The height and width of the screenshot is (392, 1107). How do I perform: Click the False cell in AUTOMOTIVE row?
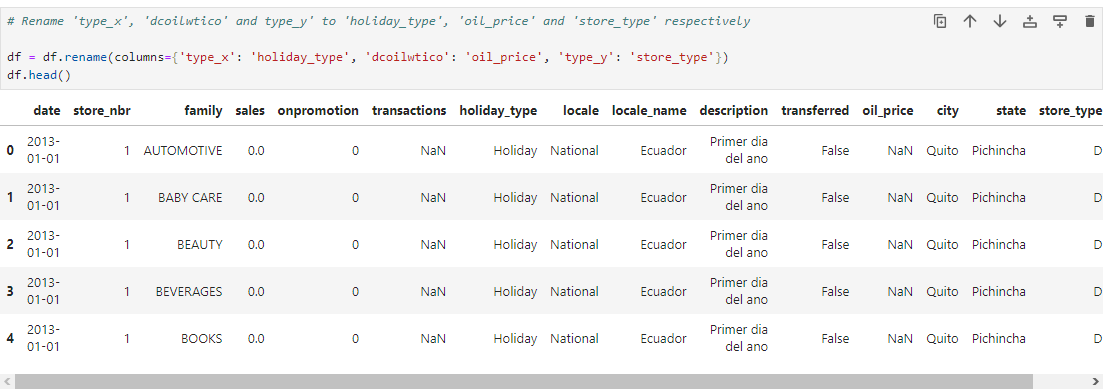(835, 150)
